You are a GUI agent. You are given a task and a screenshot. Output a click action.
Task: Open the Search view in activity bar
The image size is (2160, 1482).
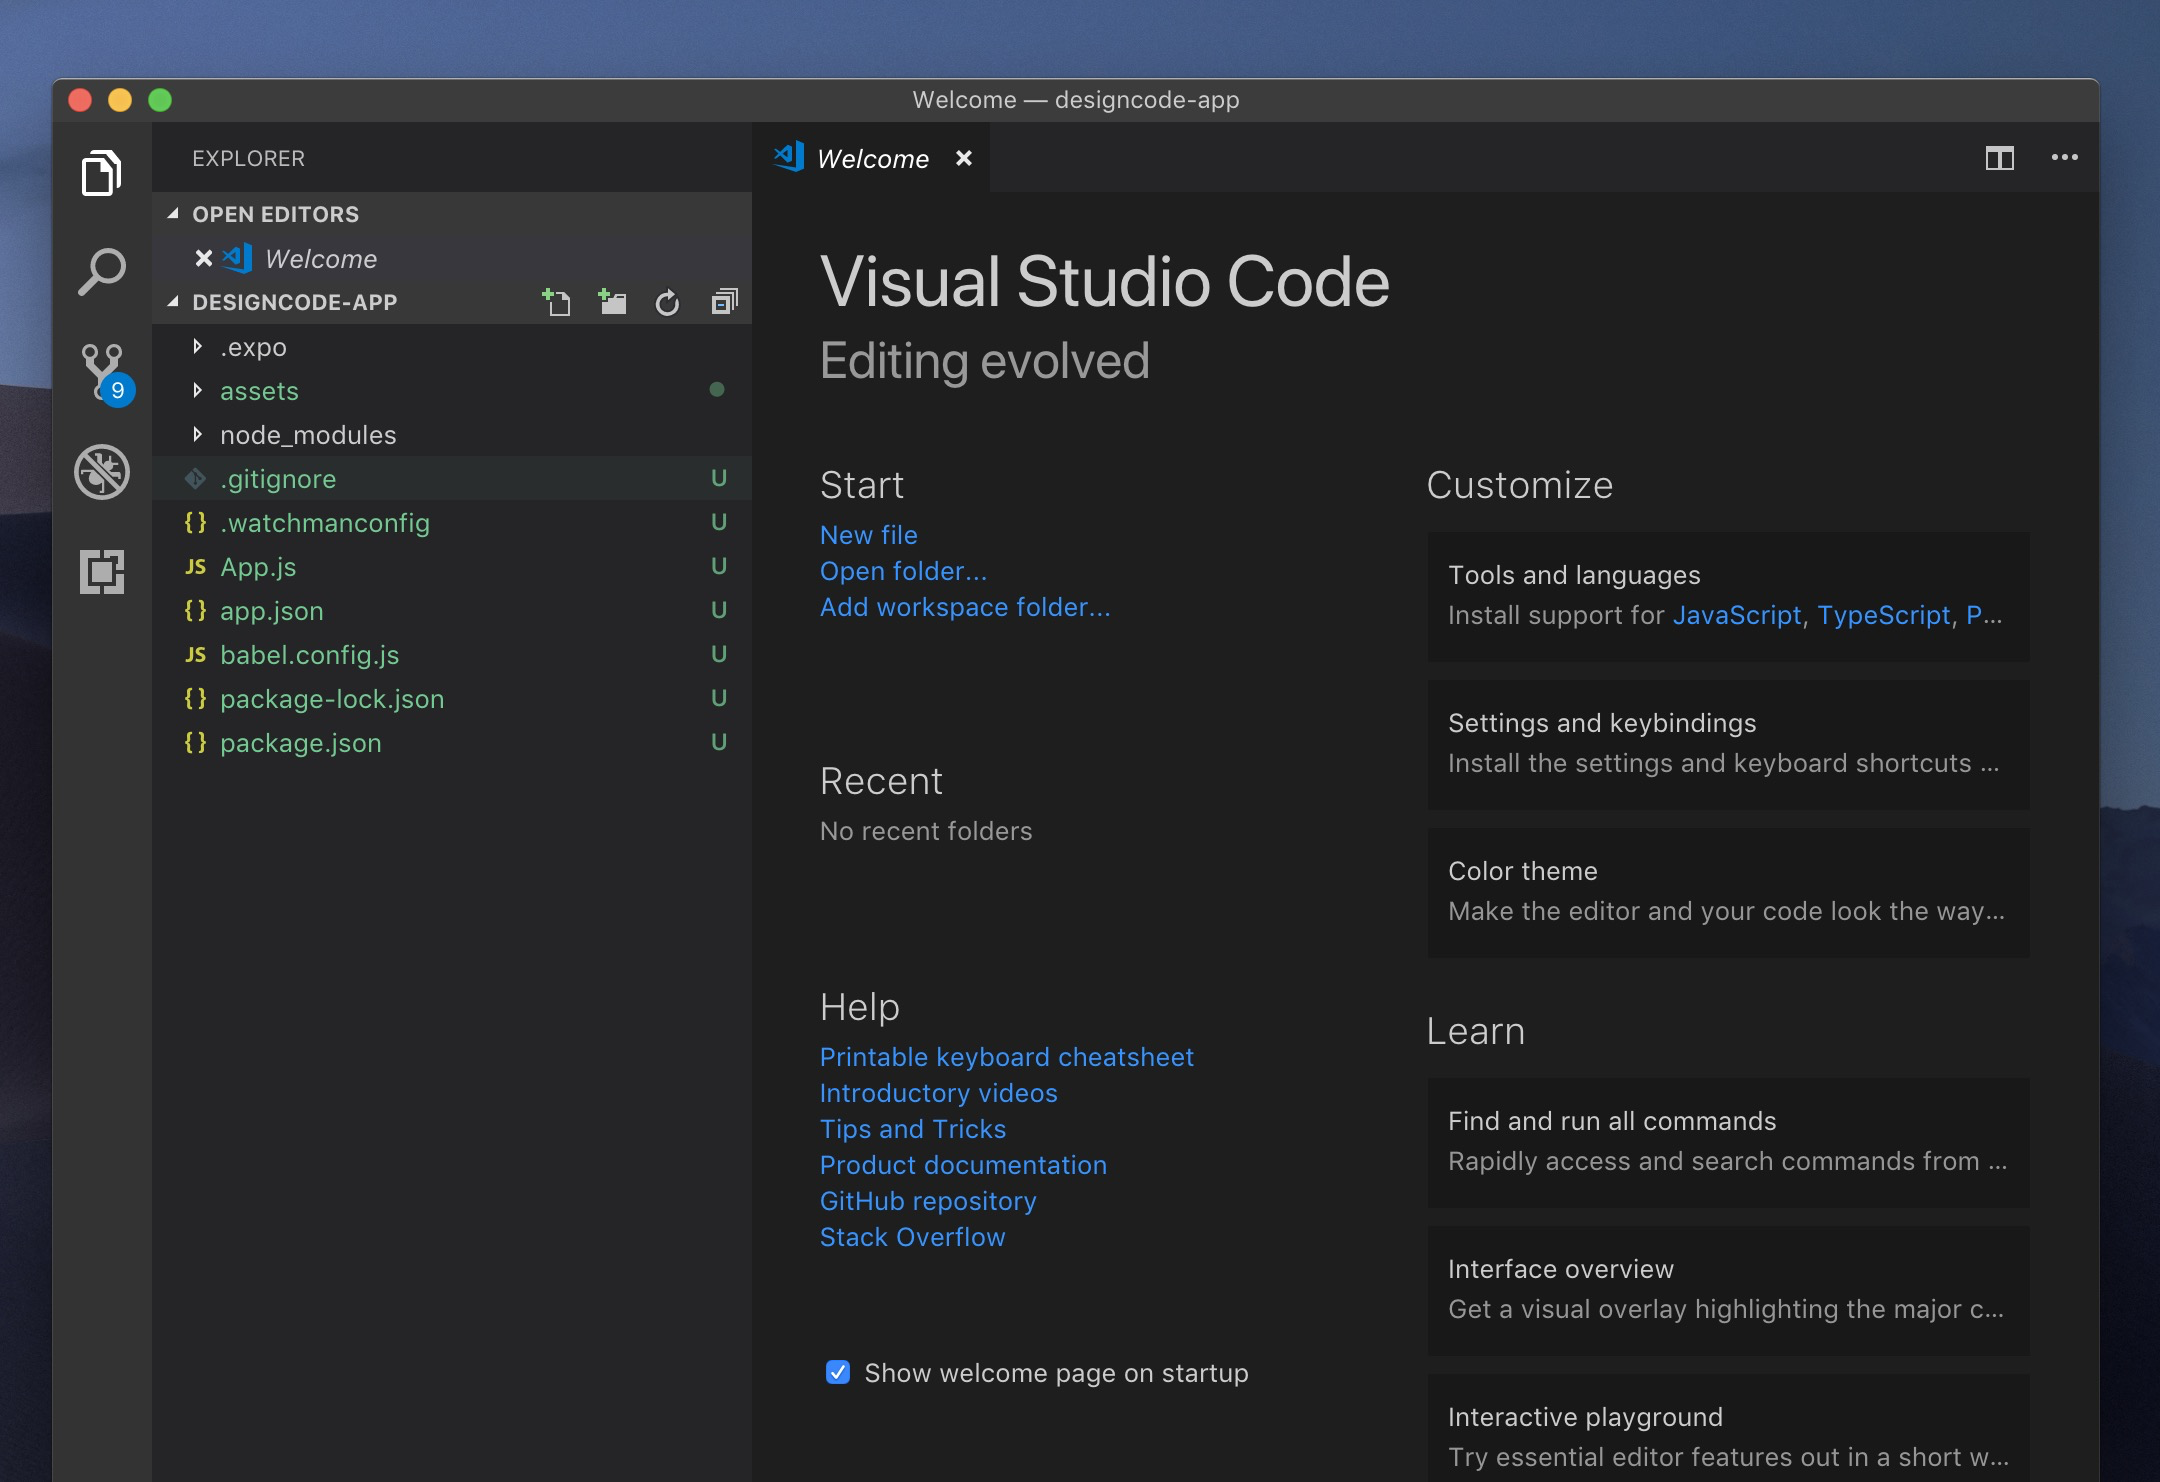tap(102, 272)
